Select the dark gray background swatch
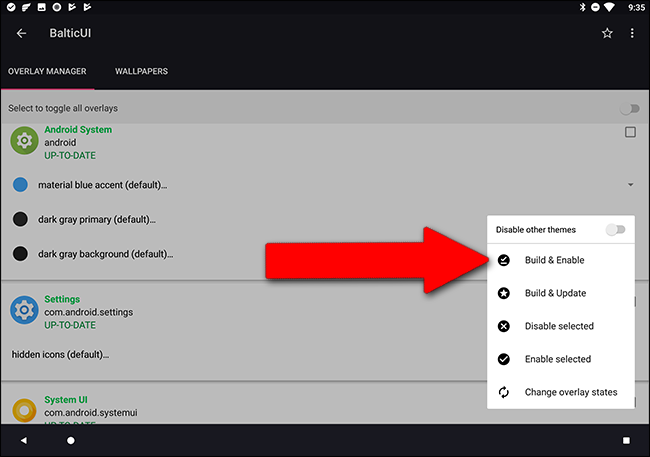 point(20,253)
